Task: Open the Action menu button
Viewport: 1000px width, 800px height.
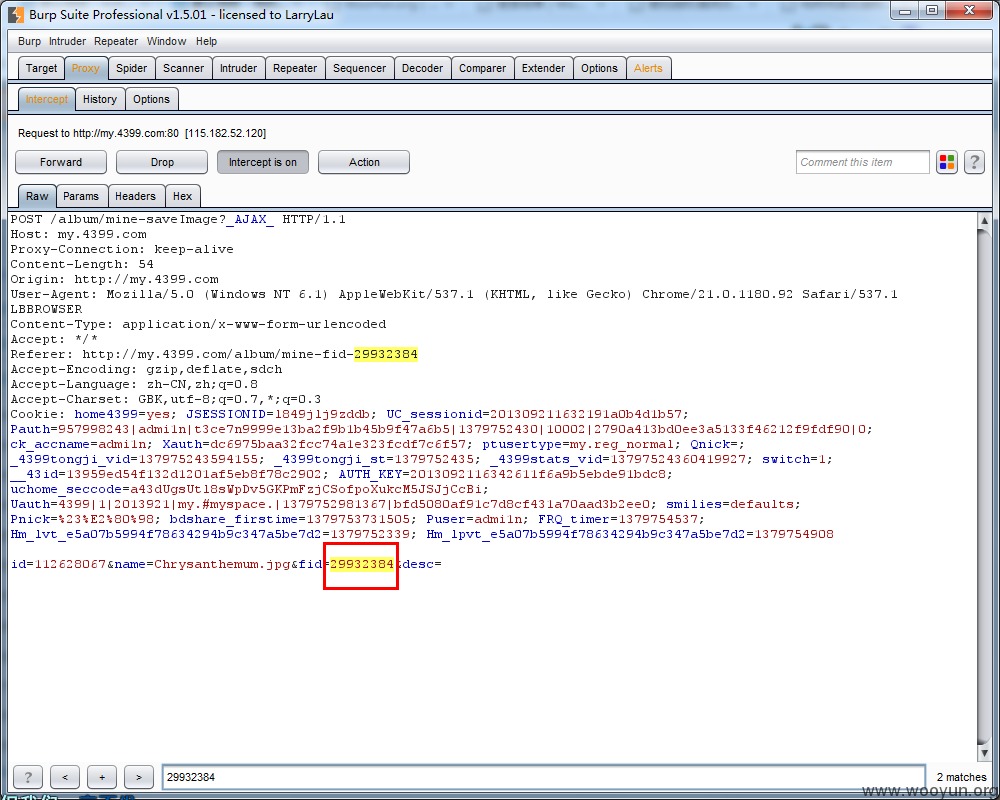Action: pos(364,162)
